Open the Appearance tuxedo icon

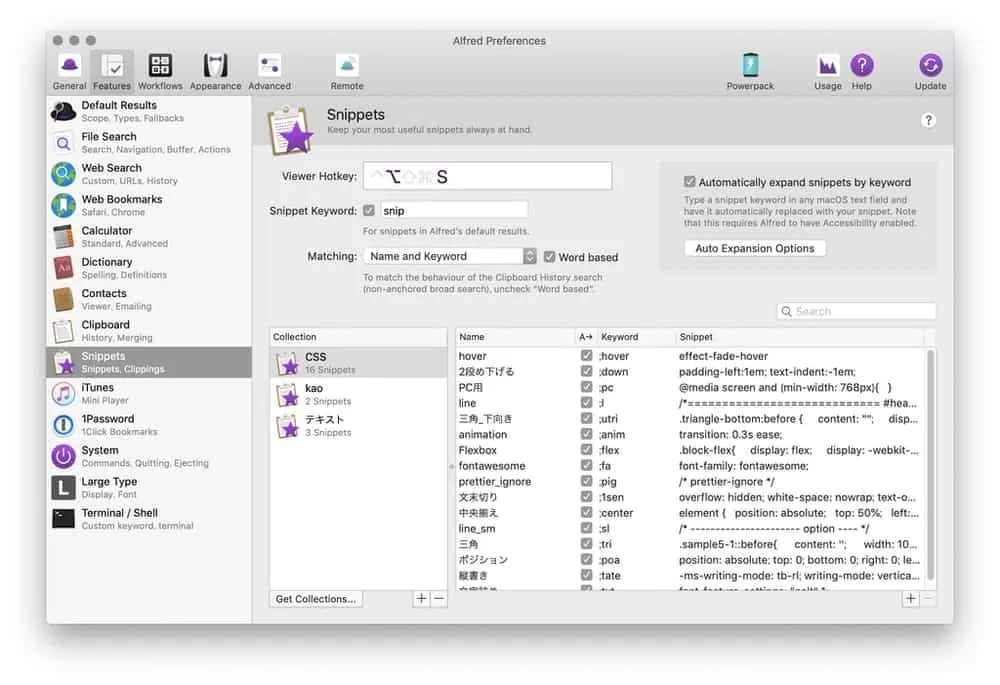coord(215,68)
